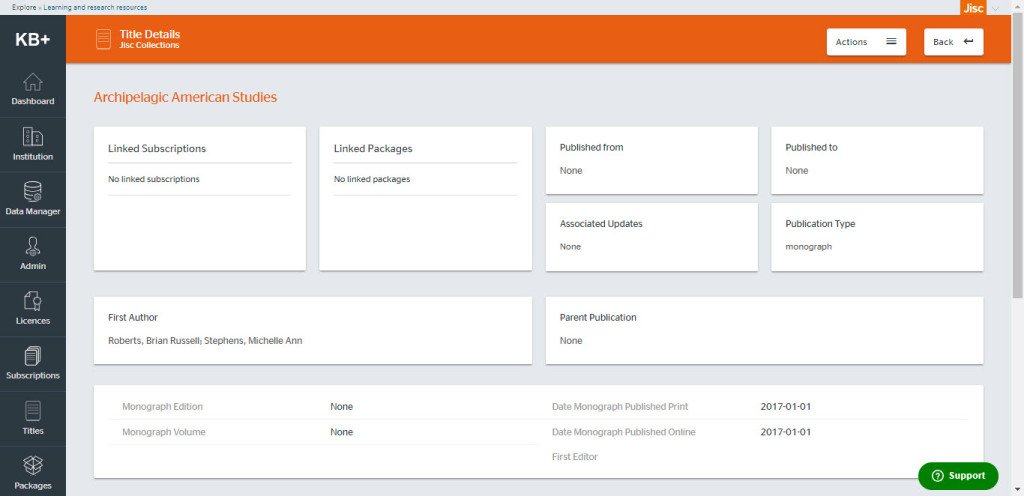Image resolution: width=1024 pixels, height=496 pixels.
Task: Click the Jisc logo in top bar
Action: tap(973, 8)
